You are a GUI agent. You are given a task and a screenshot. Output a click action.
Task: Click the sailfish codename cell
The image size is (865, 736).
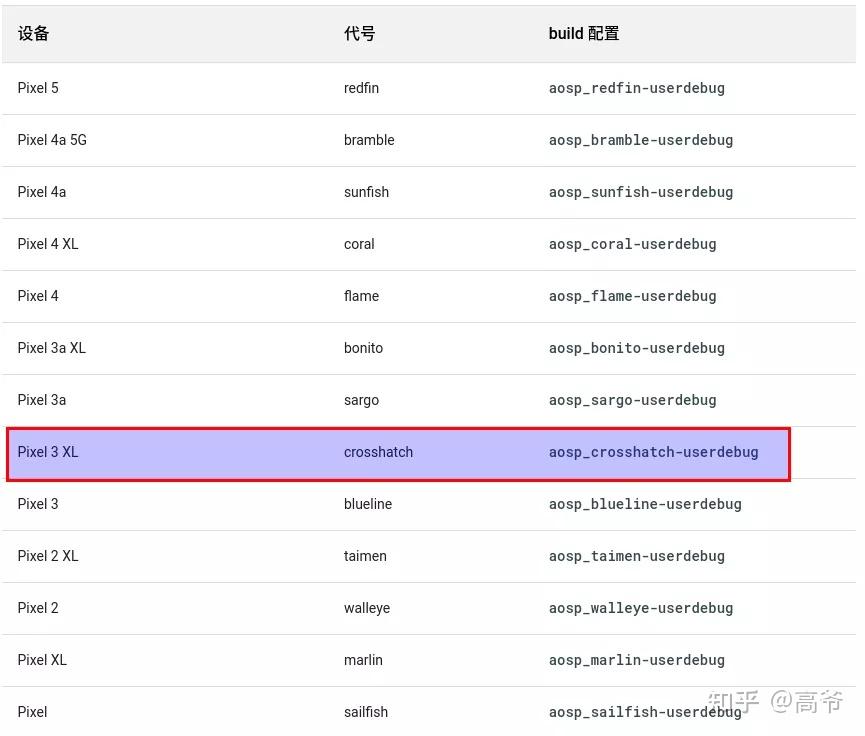tap(366, 712)
